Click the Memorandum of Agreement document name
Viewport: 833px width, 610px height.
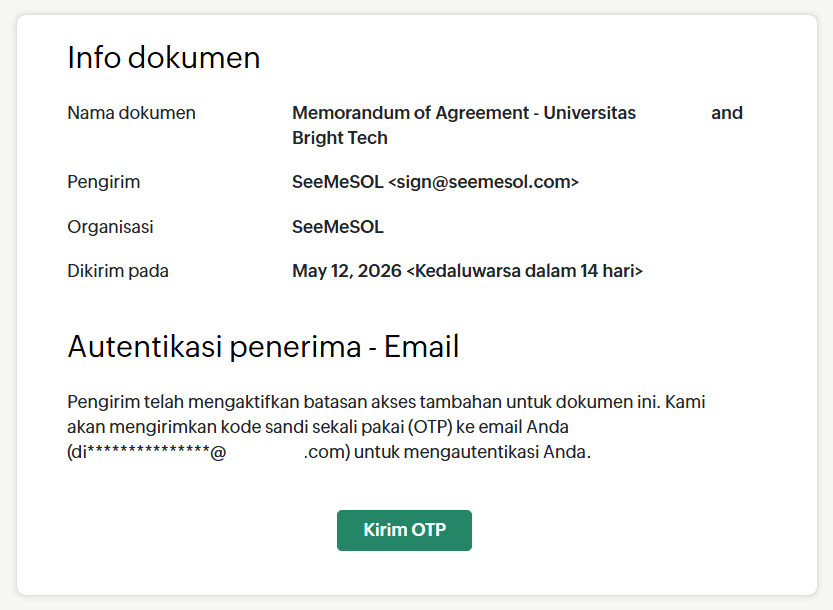[x=517, y=125]
